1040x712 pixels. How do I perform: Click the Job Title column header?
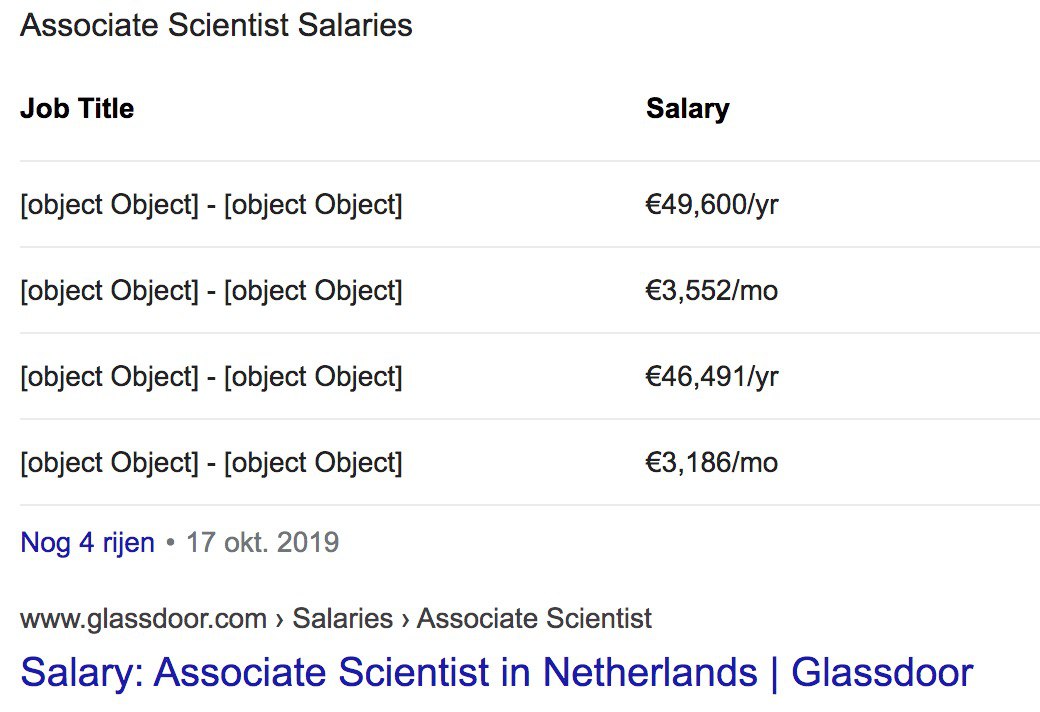pyautogui.click(x=77, y=108)
